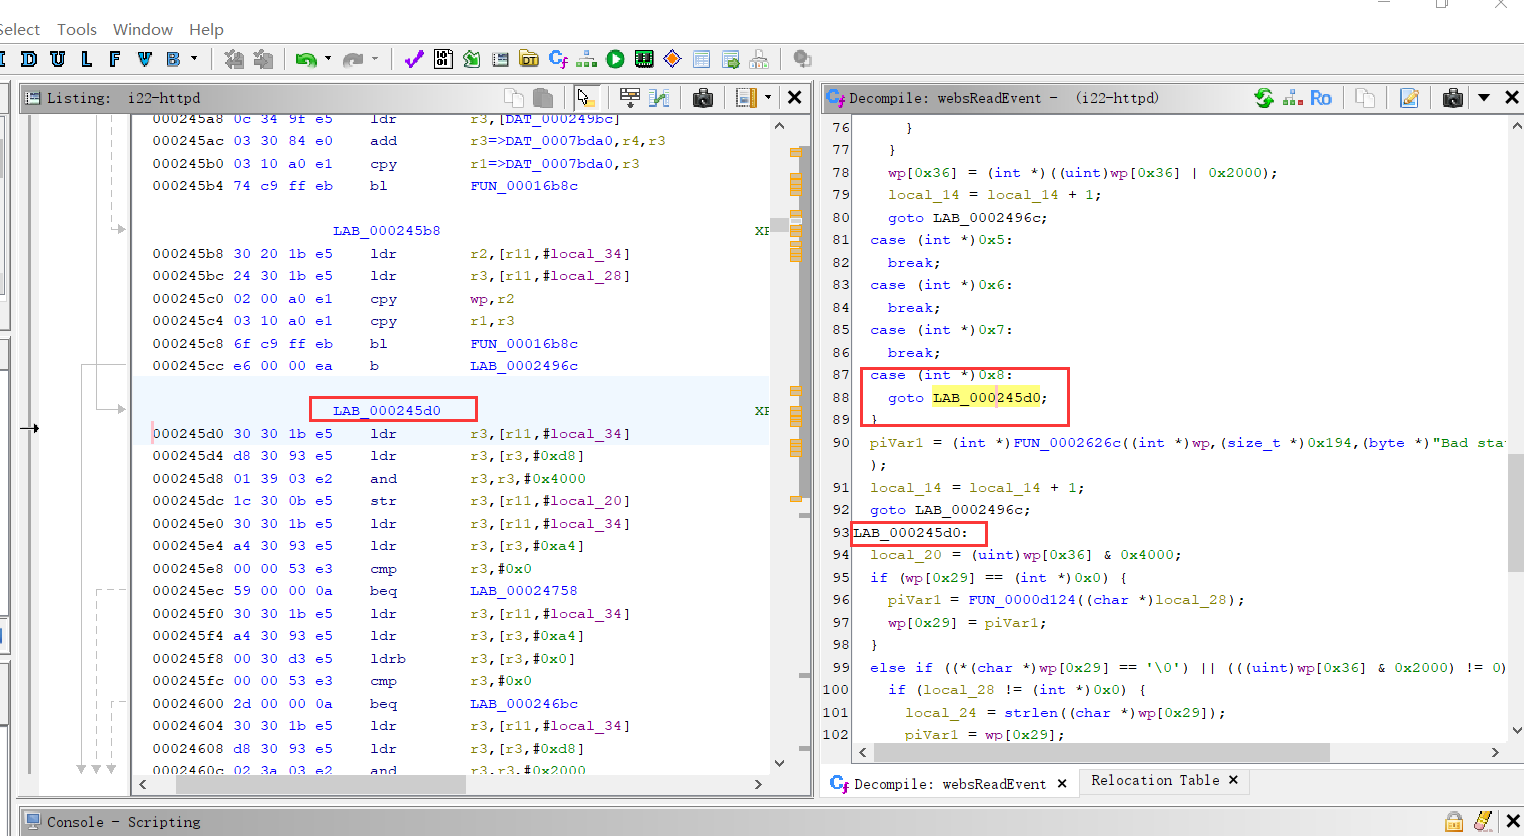Viewport: 1524px width, 836px height.
Task: Toggle mouse hover popups in Listing header
Action: coord(586,97)
